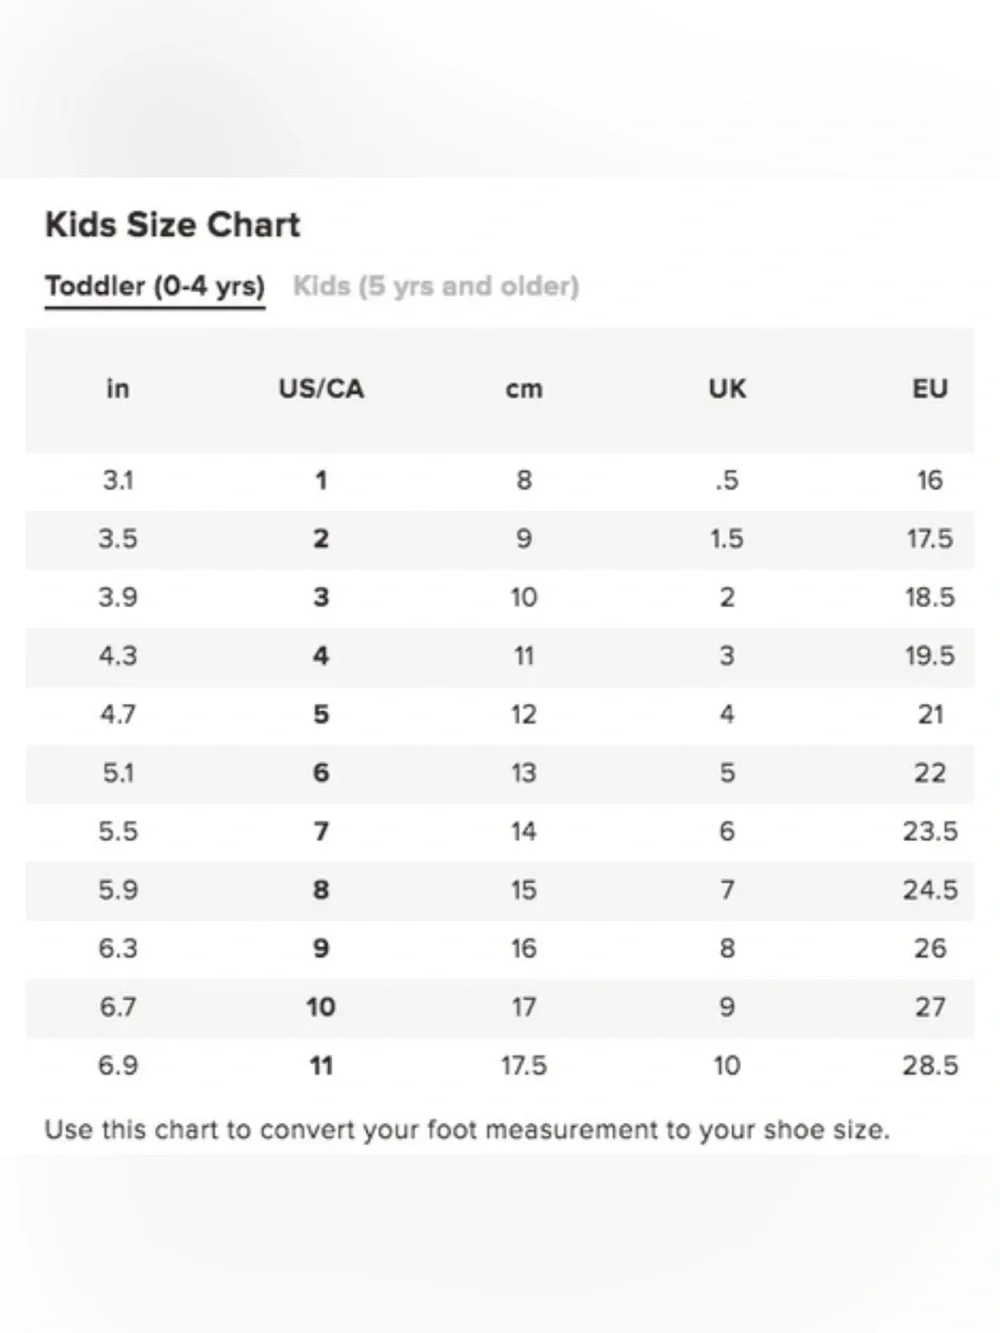Click the in column header
Image resolution: width=1000 pixels, height=1333 pixels.
point(118,389)
